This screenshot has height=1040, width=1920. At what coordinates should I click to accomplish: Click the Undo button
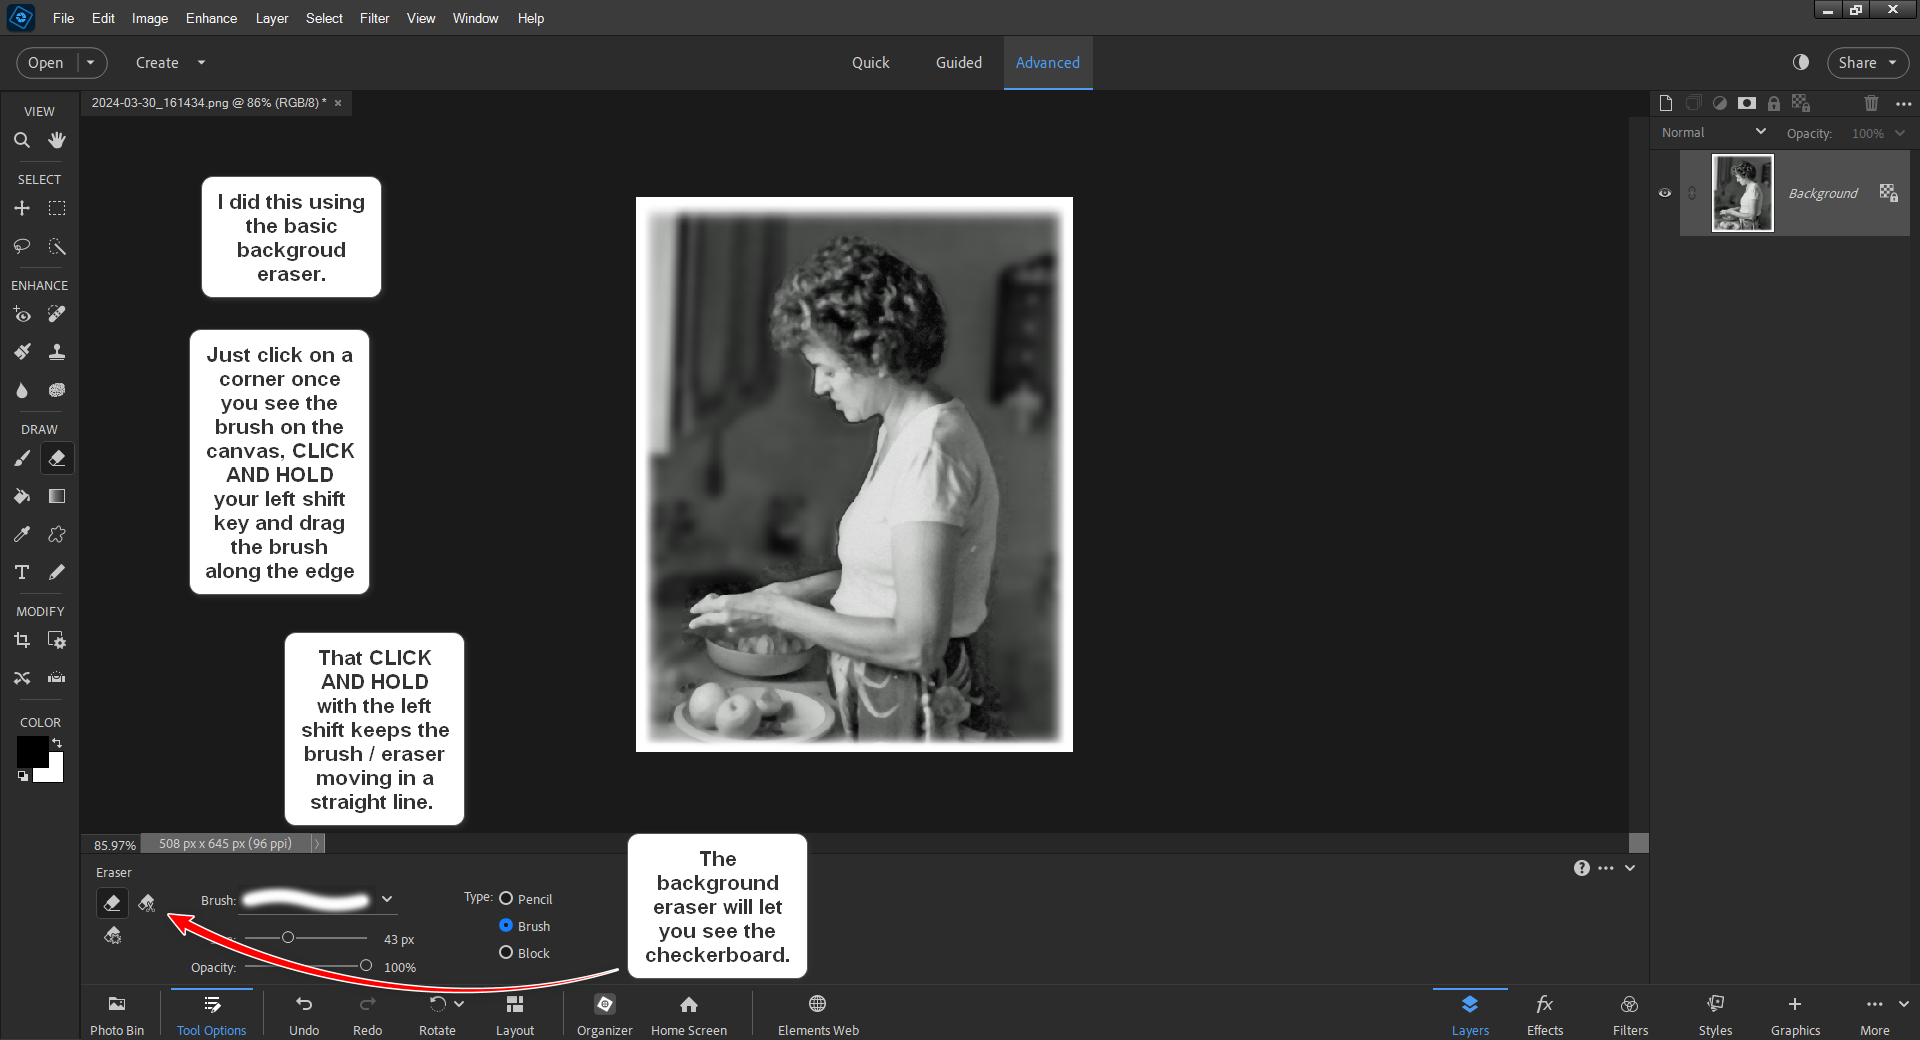point(304,1012)
